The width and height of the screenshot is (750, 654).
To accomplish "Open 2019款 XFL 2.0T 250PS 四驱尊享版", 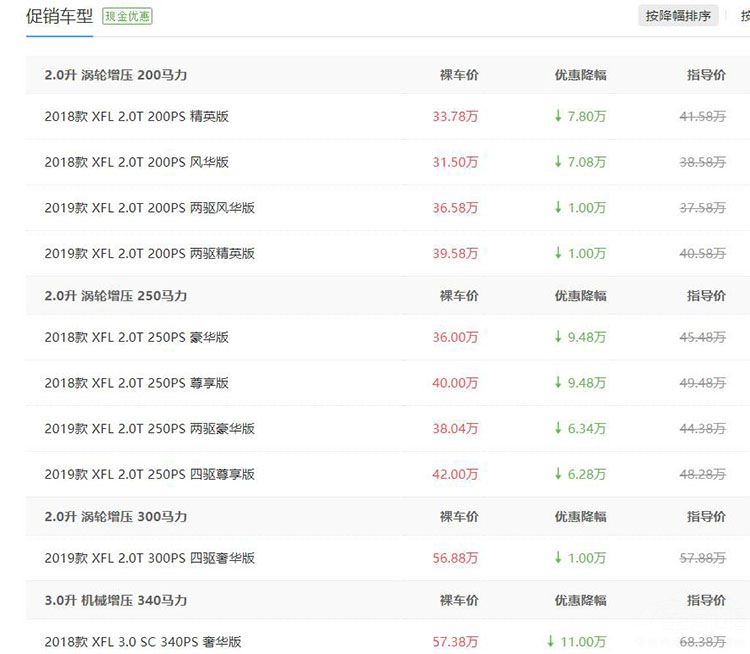I will [149, 474].
